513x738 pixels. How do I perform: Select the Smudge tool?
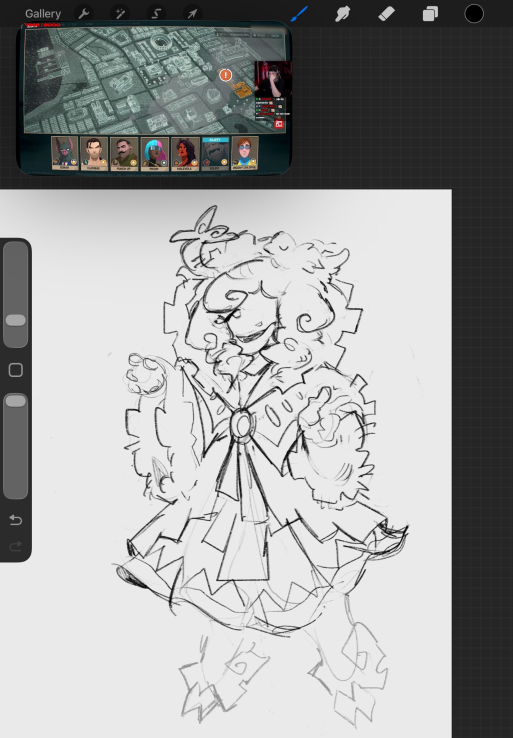(x=343, y=14)
